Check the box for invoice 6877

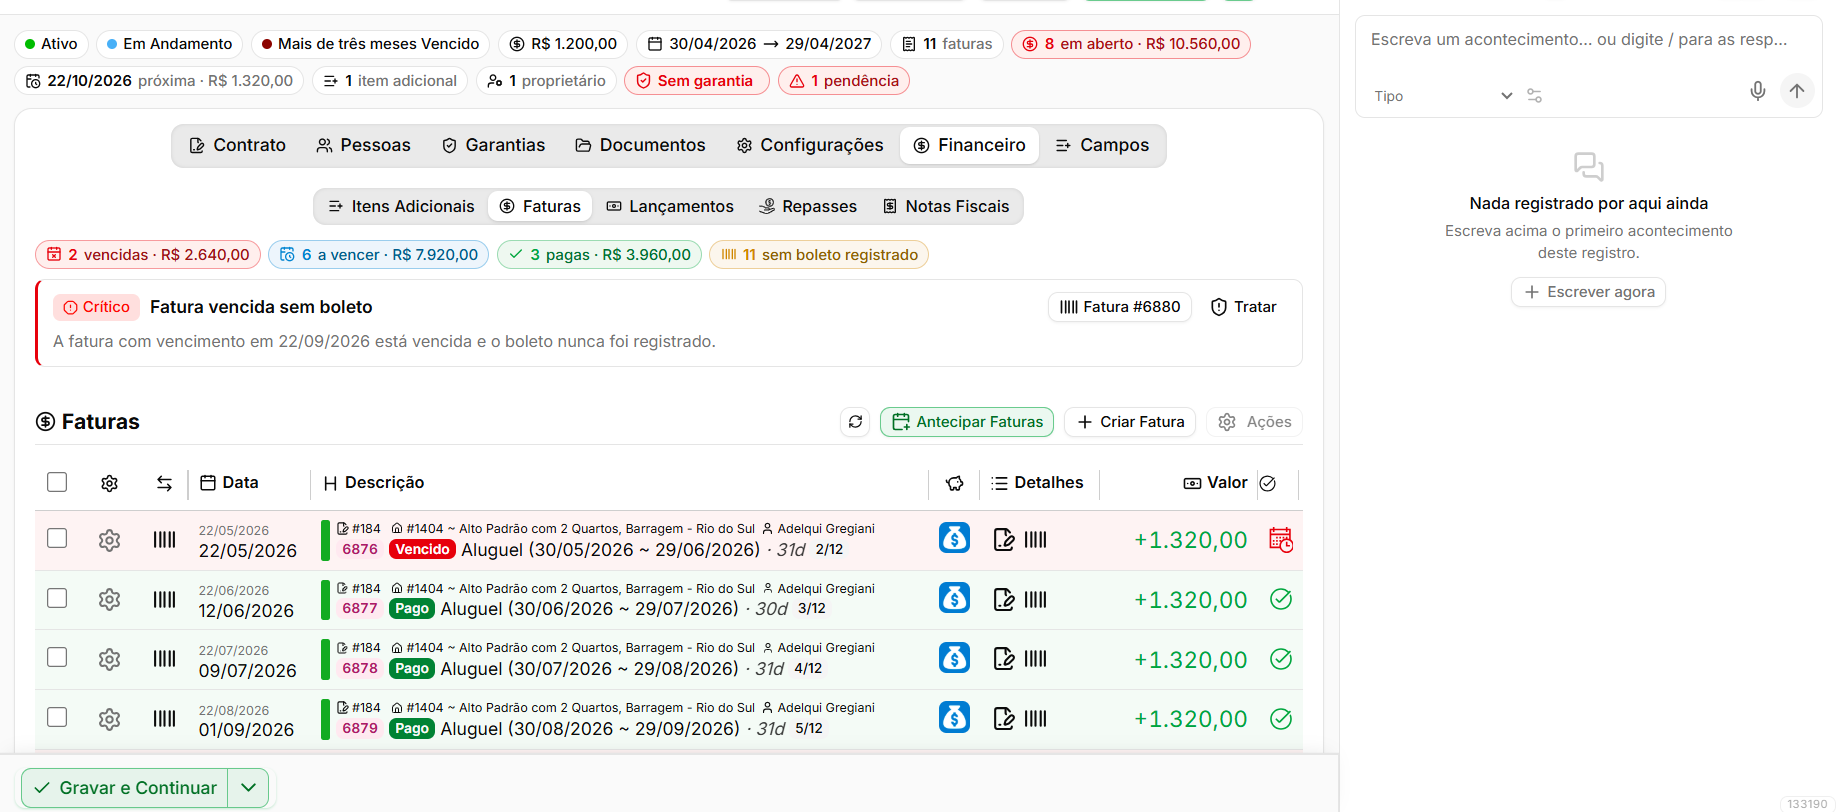(x=57, y=598)
